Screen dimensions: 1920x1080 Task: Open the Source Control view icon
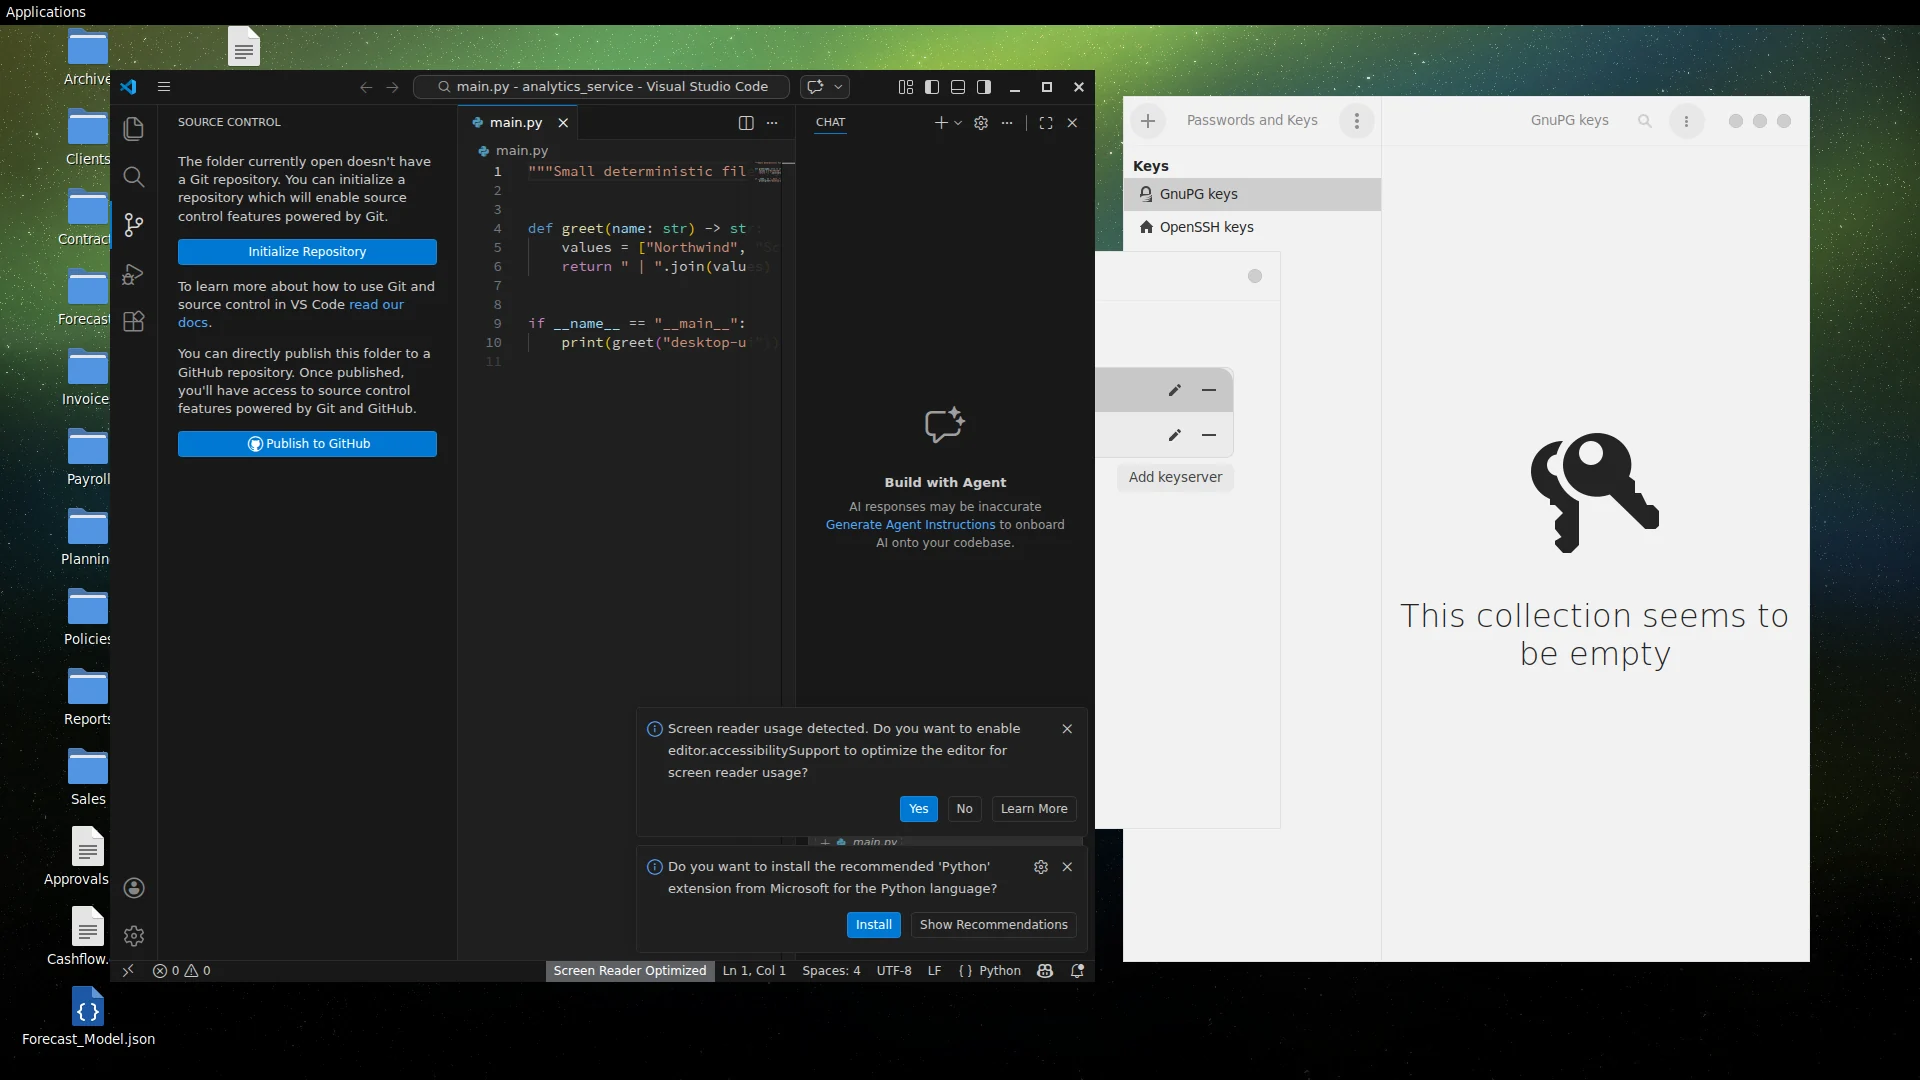click(x=133, y=225)
